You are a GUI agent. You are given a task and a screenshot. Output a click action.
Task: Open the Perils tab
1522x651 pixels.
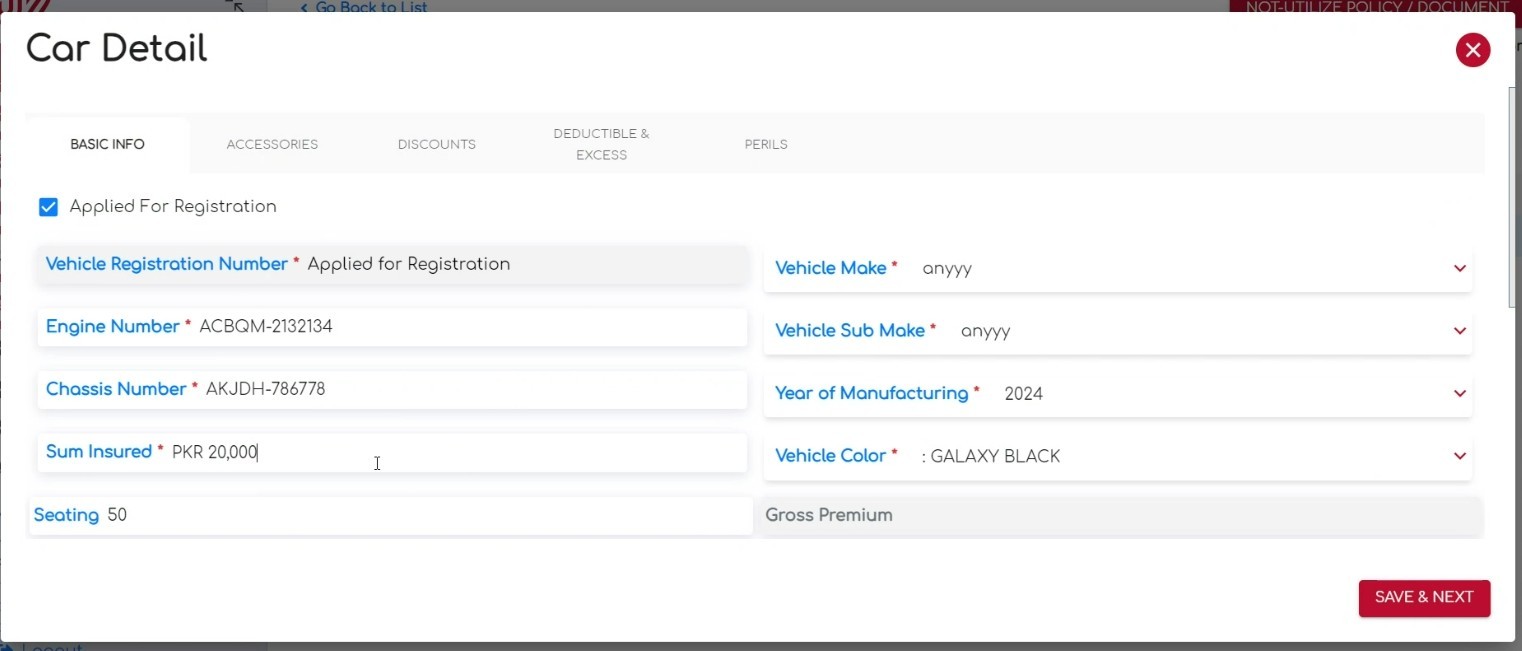(766, 145)
